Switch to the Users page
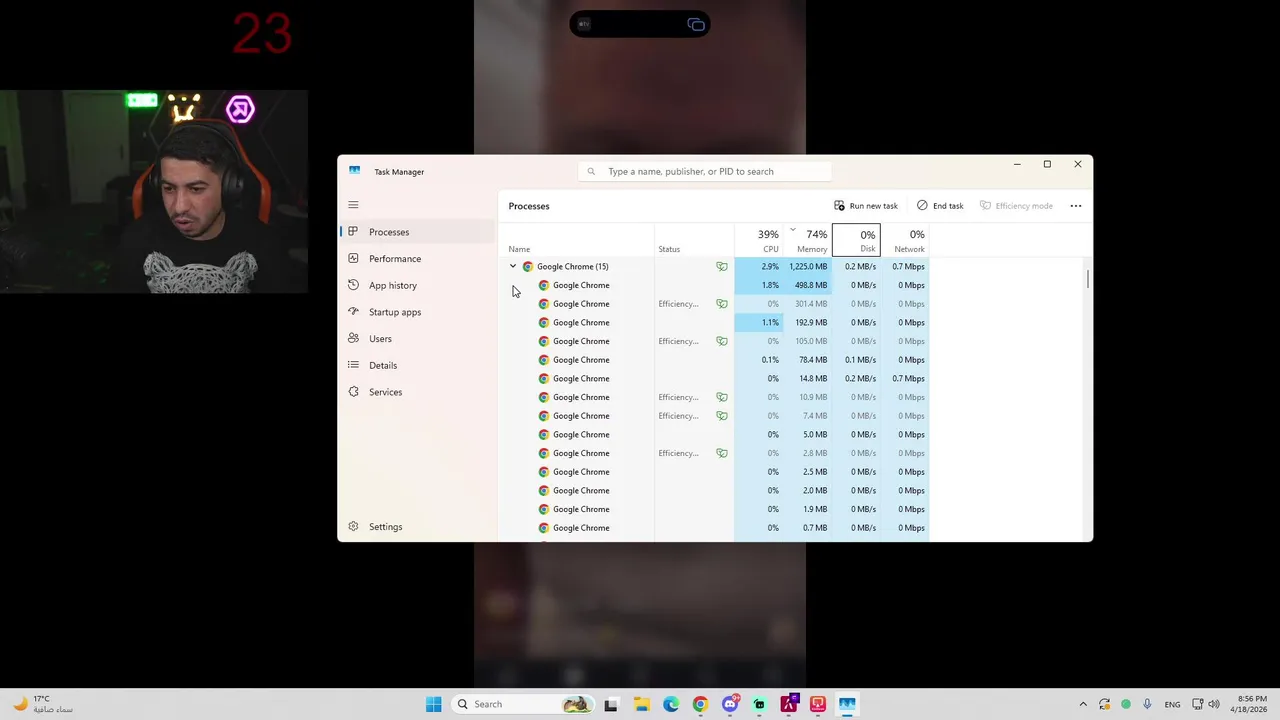 point(416,339)
